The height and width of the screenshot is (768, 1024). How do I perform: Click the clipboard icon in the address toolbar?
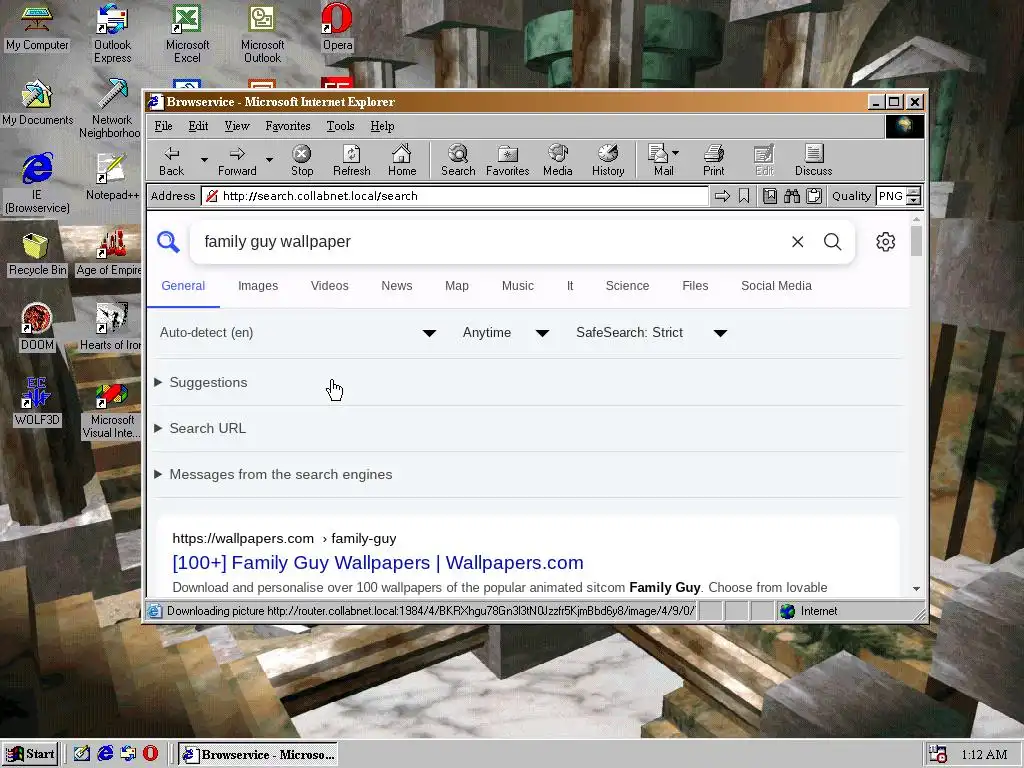(814, 196)
